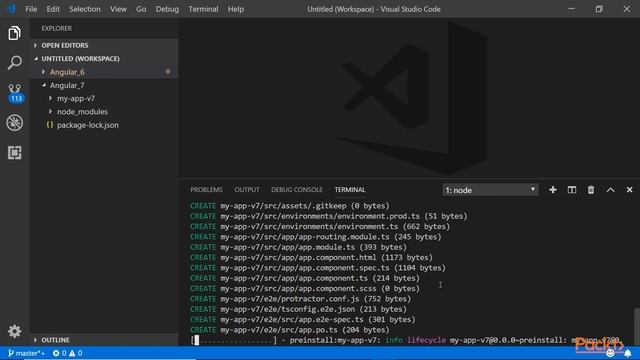Image resolution: width=640 pixels, height=360 pixels.
Task: Click the app.module.ts CREATE line in terminal
Action: (298, 247)
